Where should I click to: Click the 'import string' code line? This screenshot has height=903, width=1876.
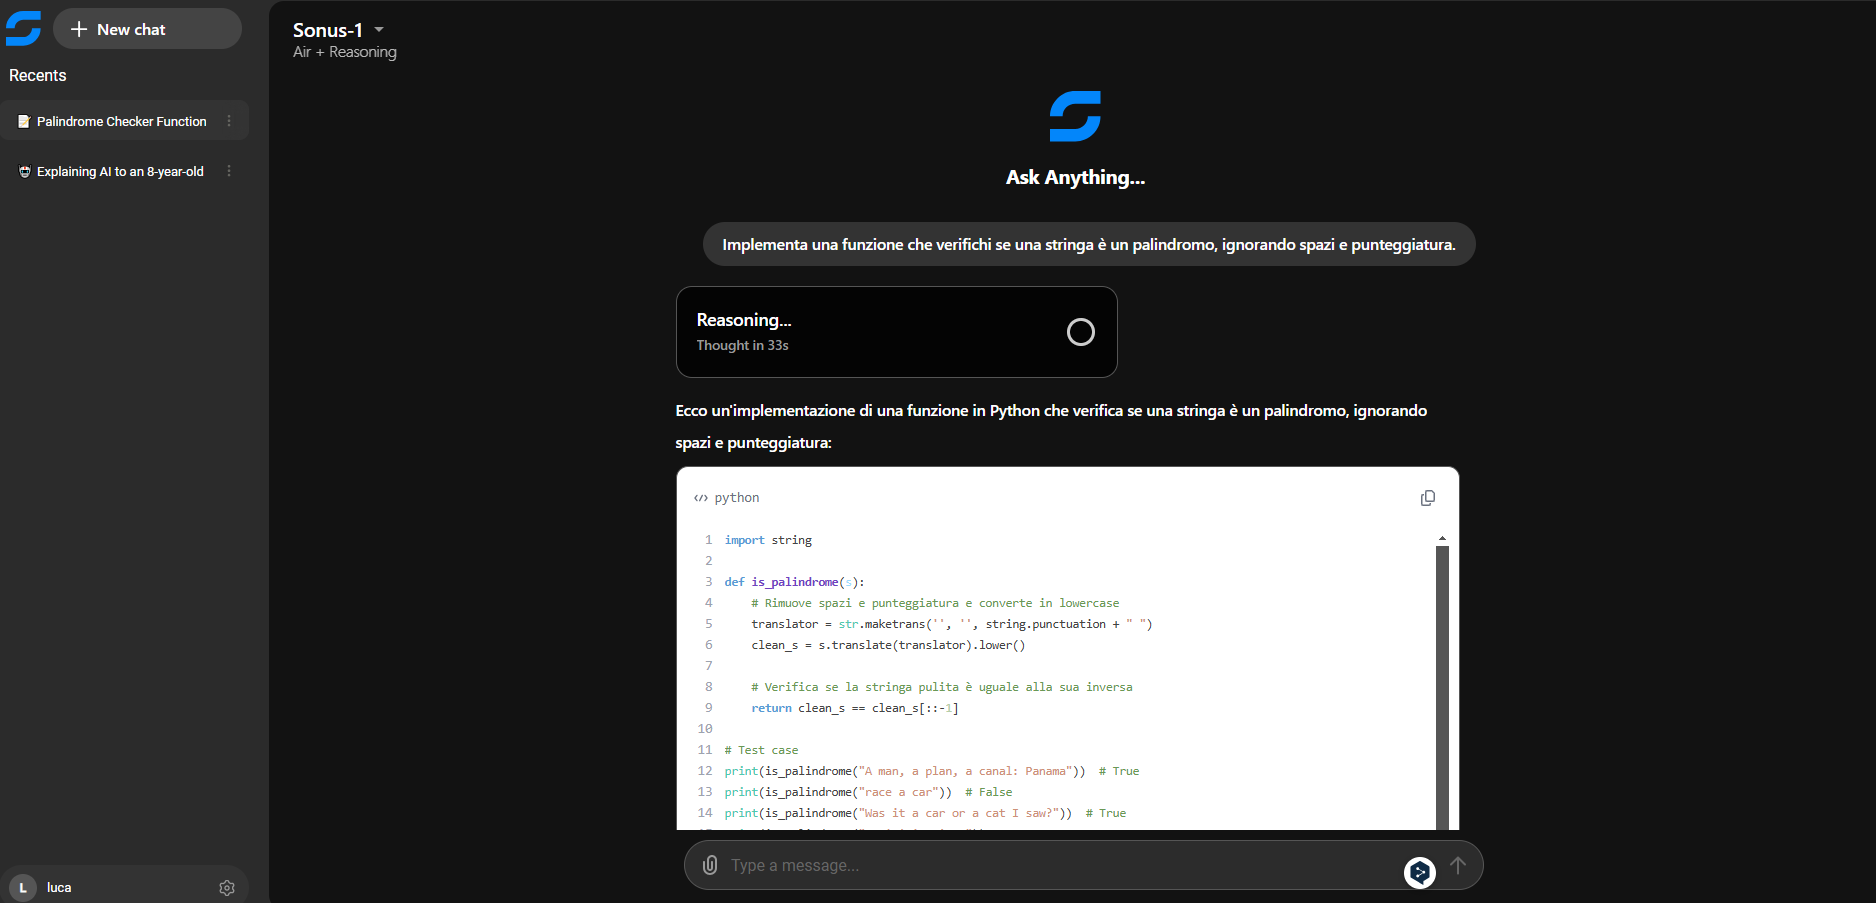coord(768,540)
